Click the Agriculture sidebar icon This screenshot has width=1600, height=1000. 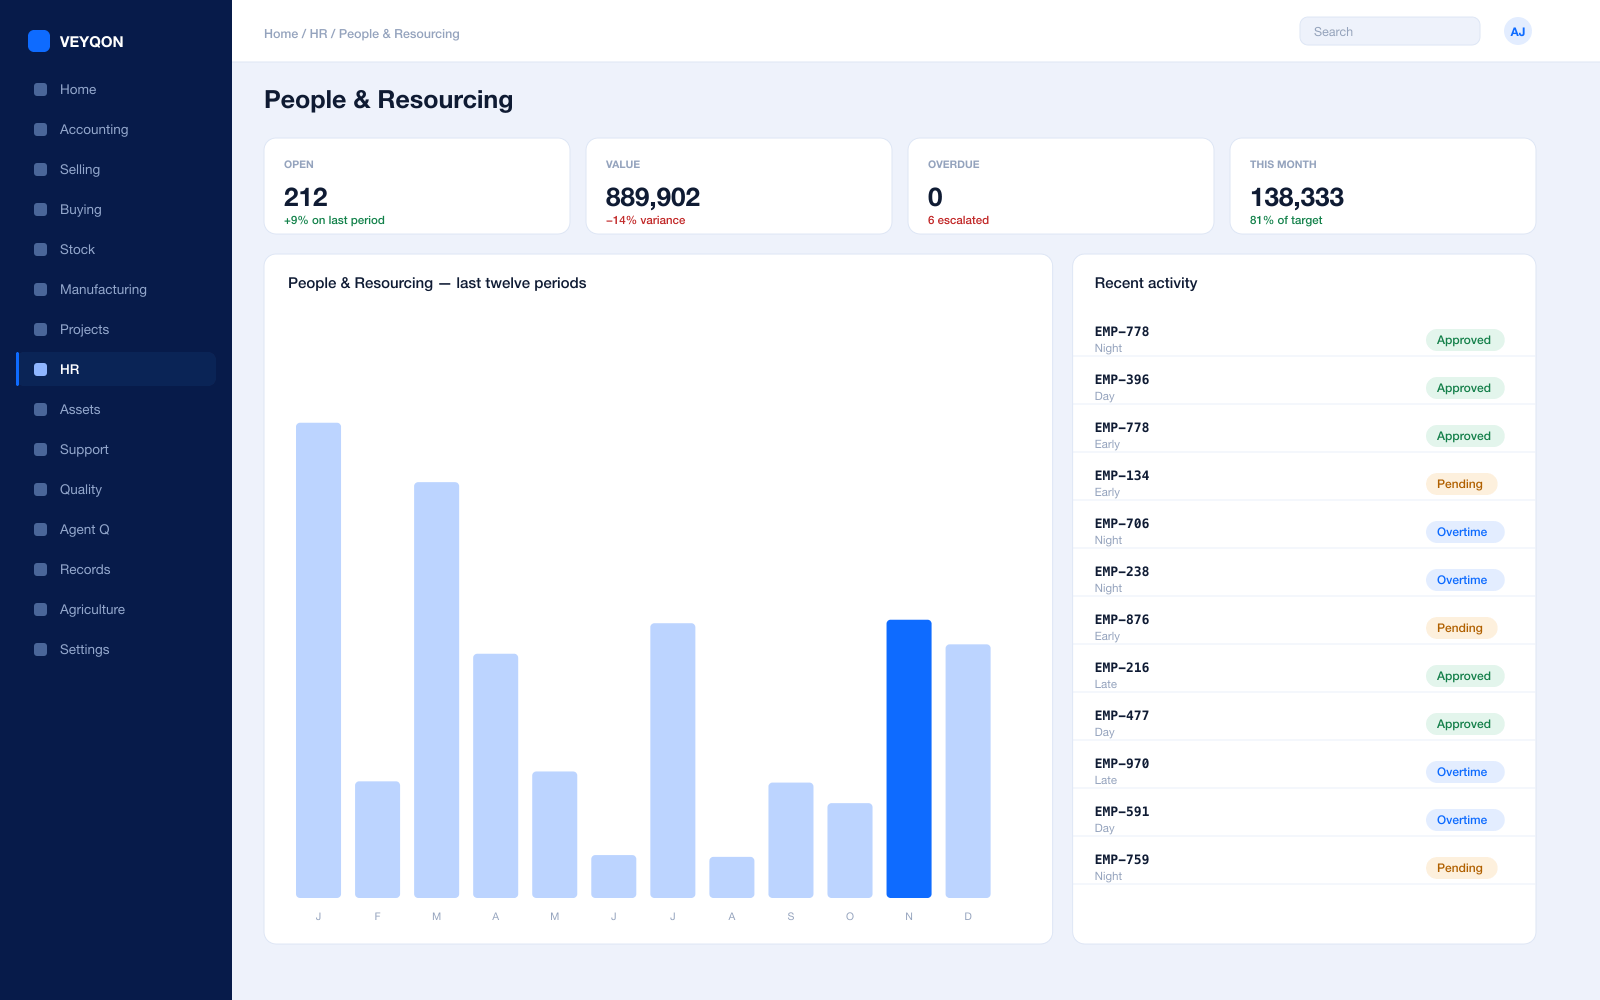click(40, 609)
